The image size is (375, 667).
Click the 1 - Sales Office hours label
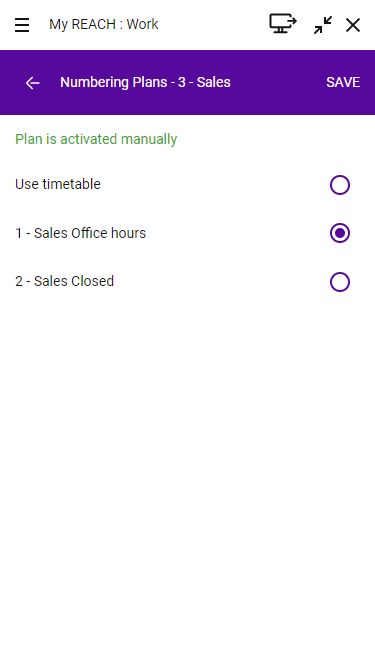pos(80,233)
